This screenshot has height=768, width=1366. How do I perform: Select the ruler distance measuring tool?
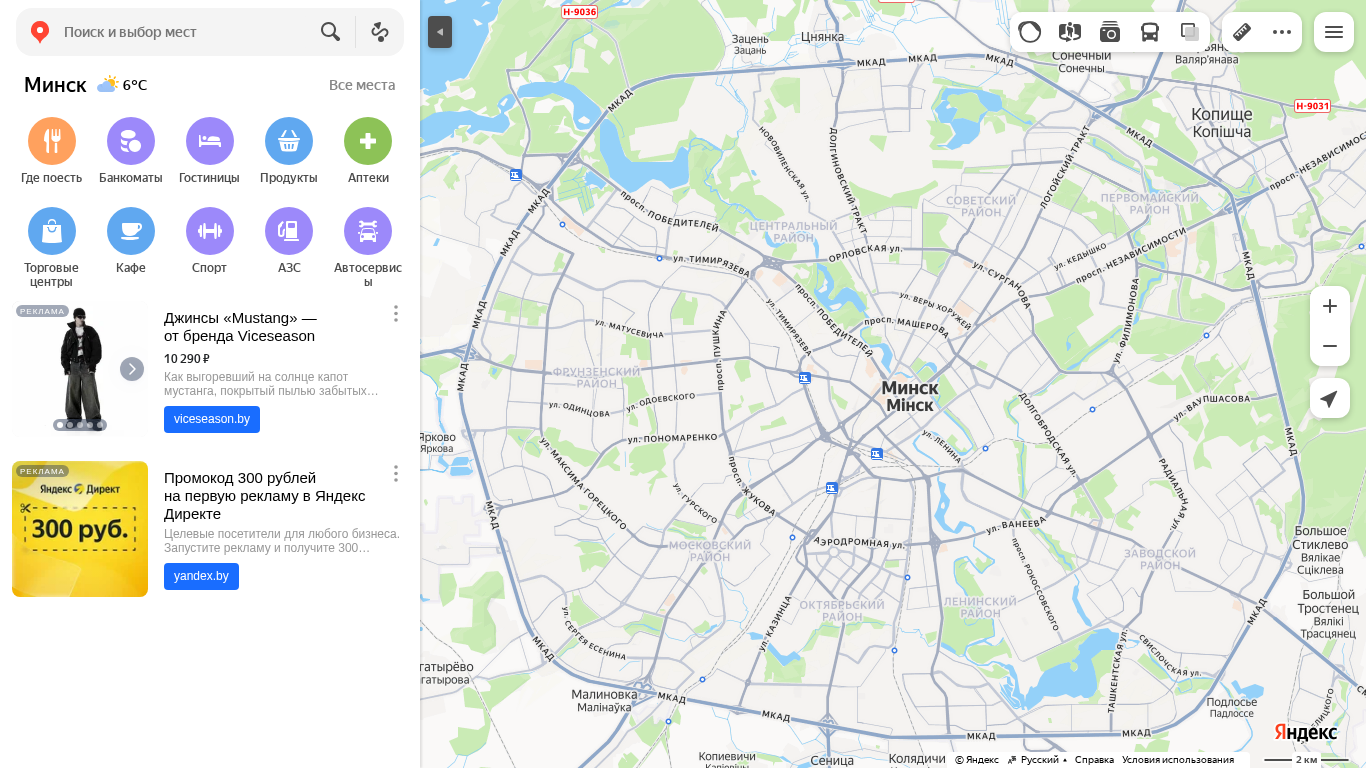pyautogui.click(x=1242, y=32)
